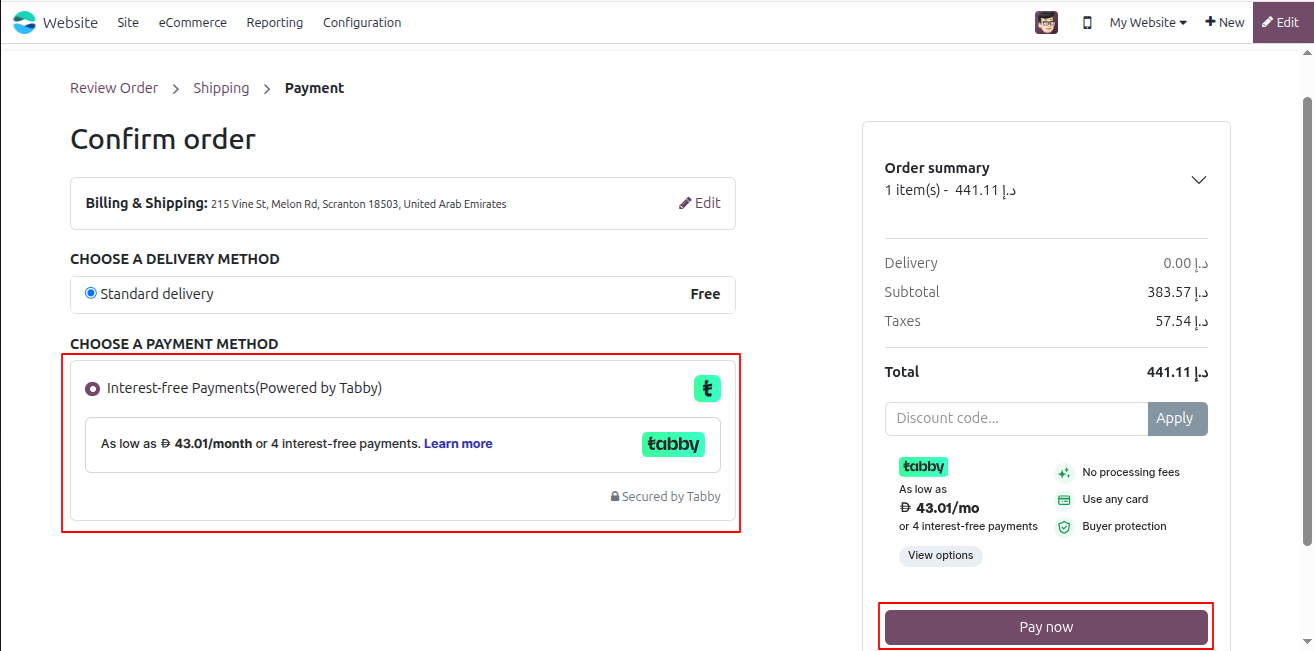Apply the discount code
The height and width of the screenshot is (651, 1314).
tap(1177, 419)
